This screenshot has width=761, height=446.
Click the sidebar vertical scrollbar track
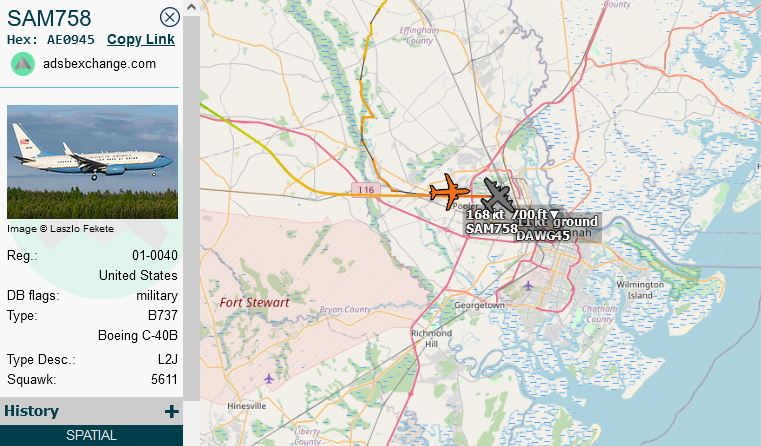191,209
